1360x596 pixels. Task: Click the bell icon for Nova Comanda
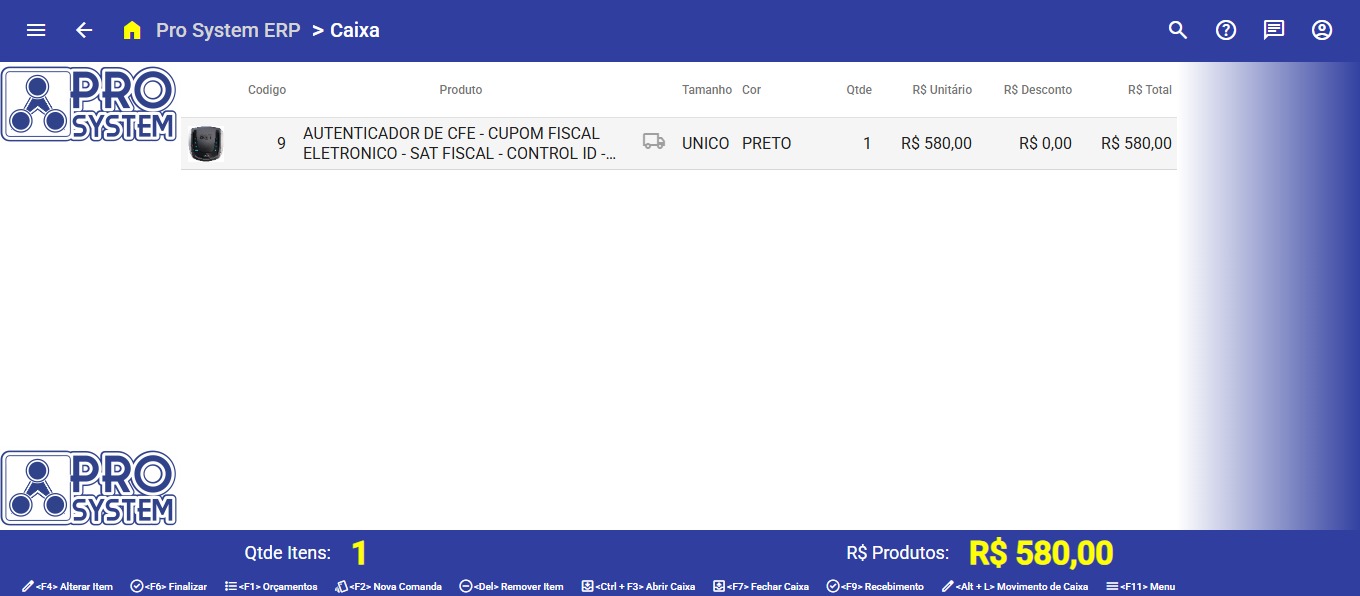[343, 586]
